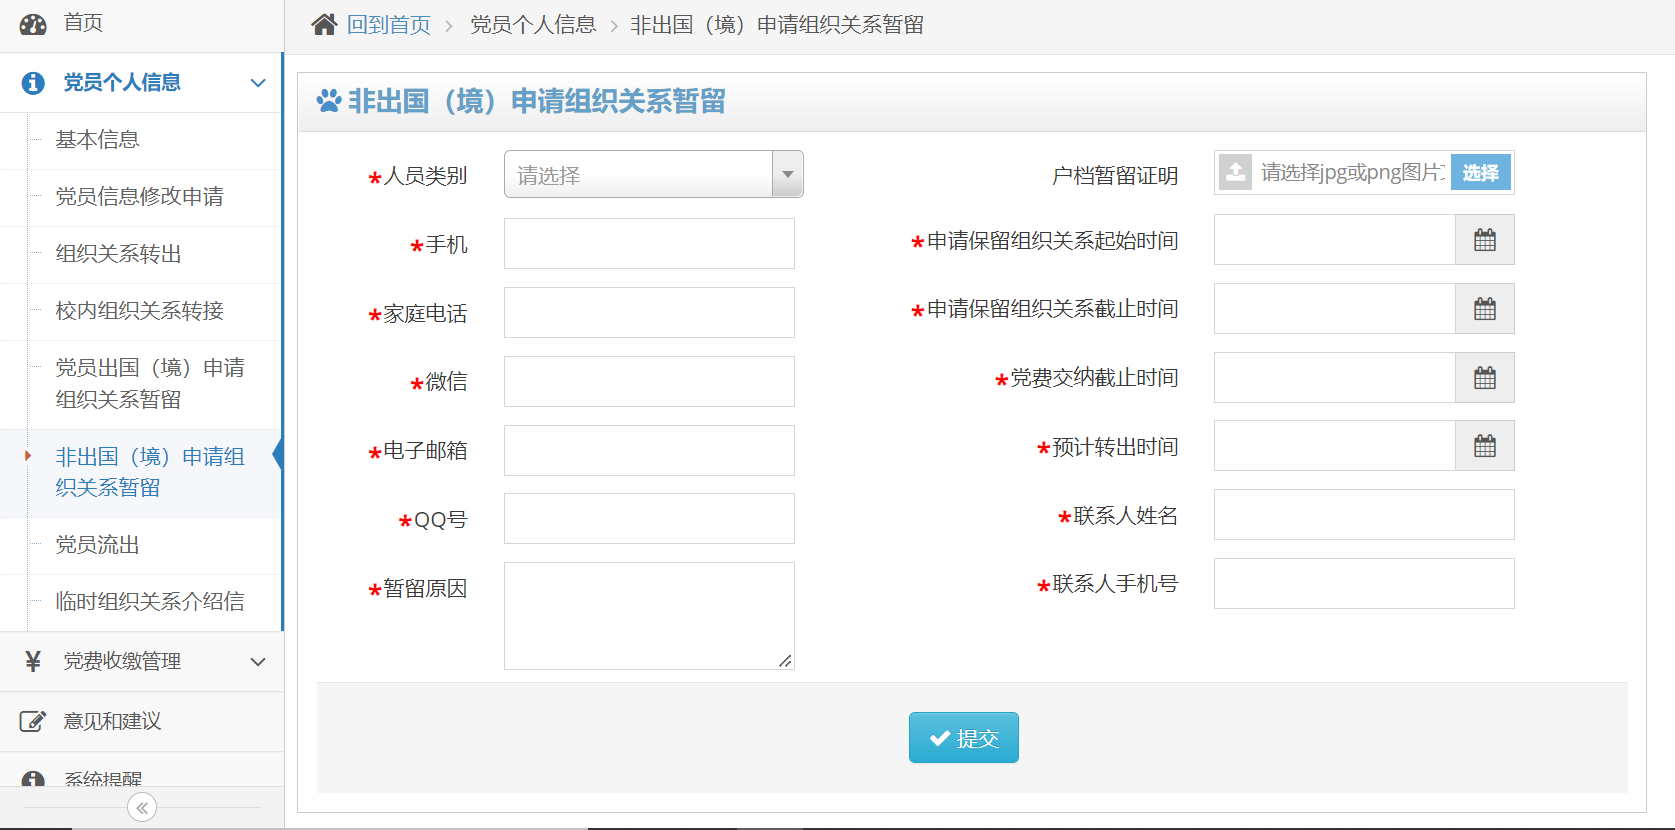
Task: Collapse the 党员个人信息 menu section
Action: tap(258, 83)
